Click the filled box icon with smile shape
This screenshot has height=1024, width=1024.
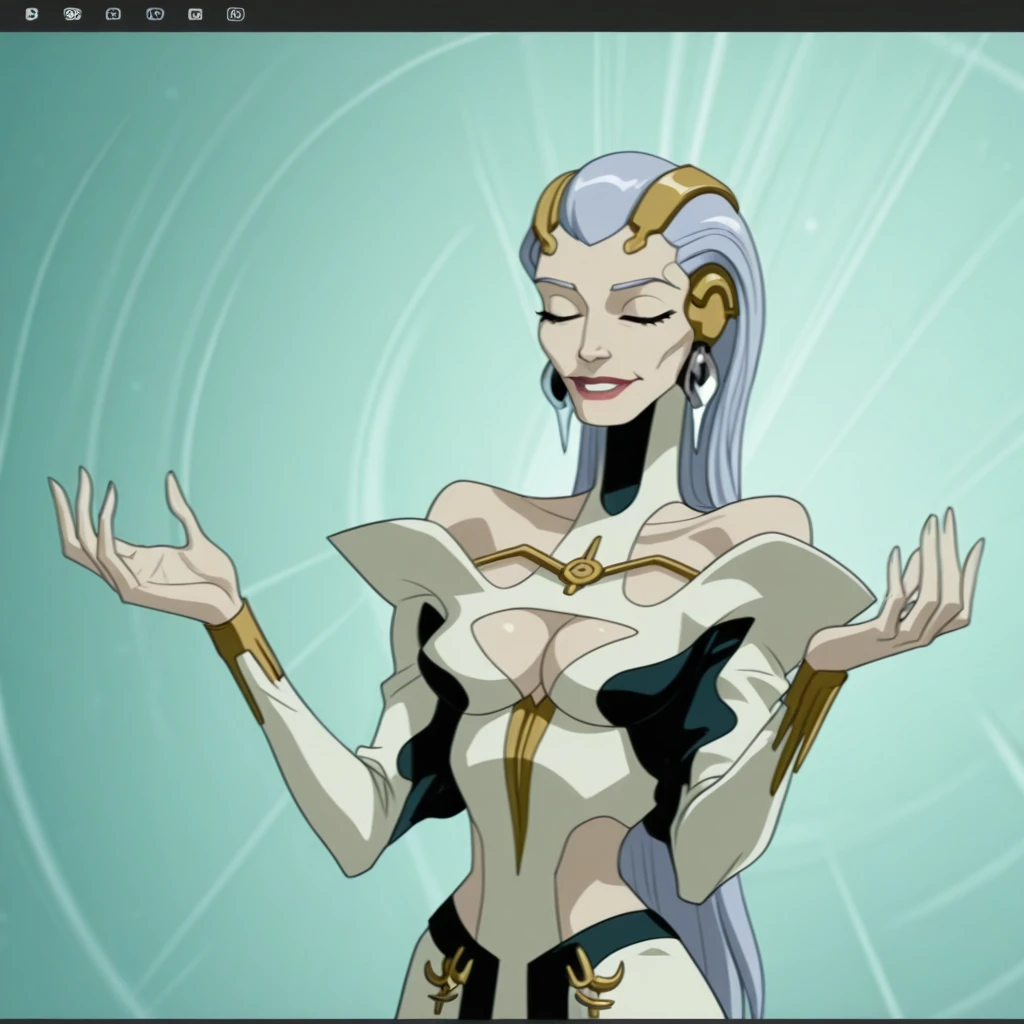(x=195, y=14)
